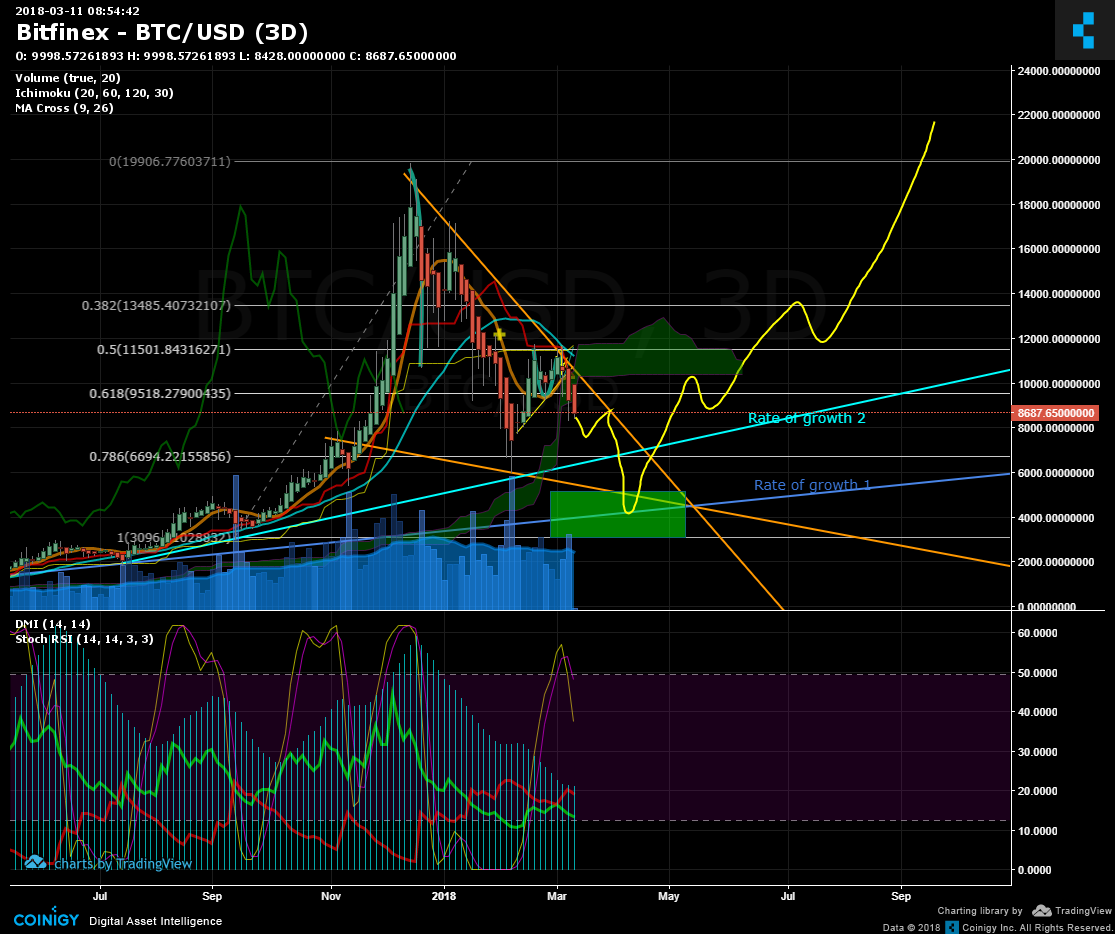Select the 'Stoch RSI (14, 14, 3, 3)' label

pos(85,639)
